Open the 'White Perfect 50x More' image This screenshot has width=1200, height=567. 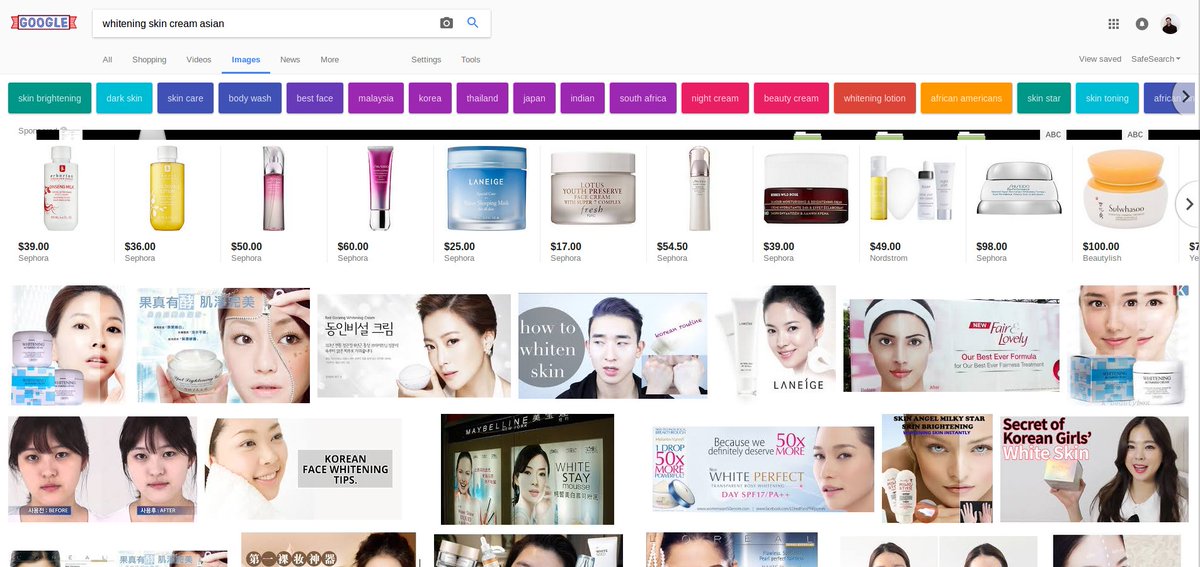coord(763,469)
